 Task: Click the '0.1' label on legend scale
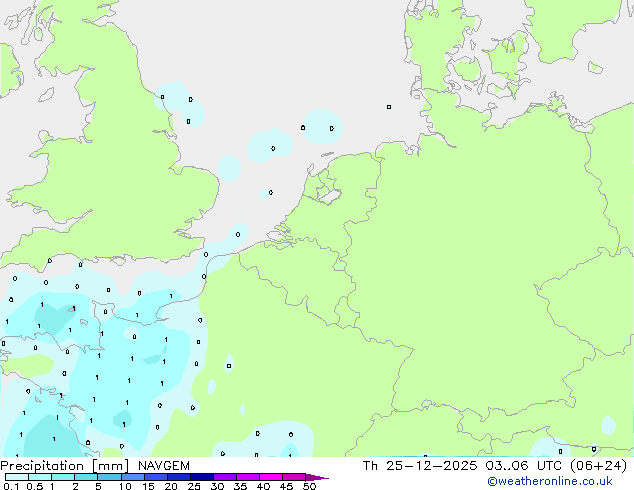tap(11, 486)
